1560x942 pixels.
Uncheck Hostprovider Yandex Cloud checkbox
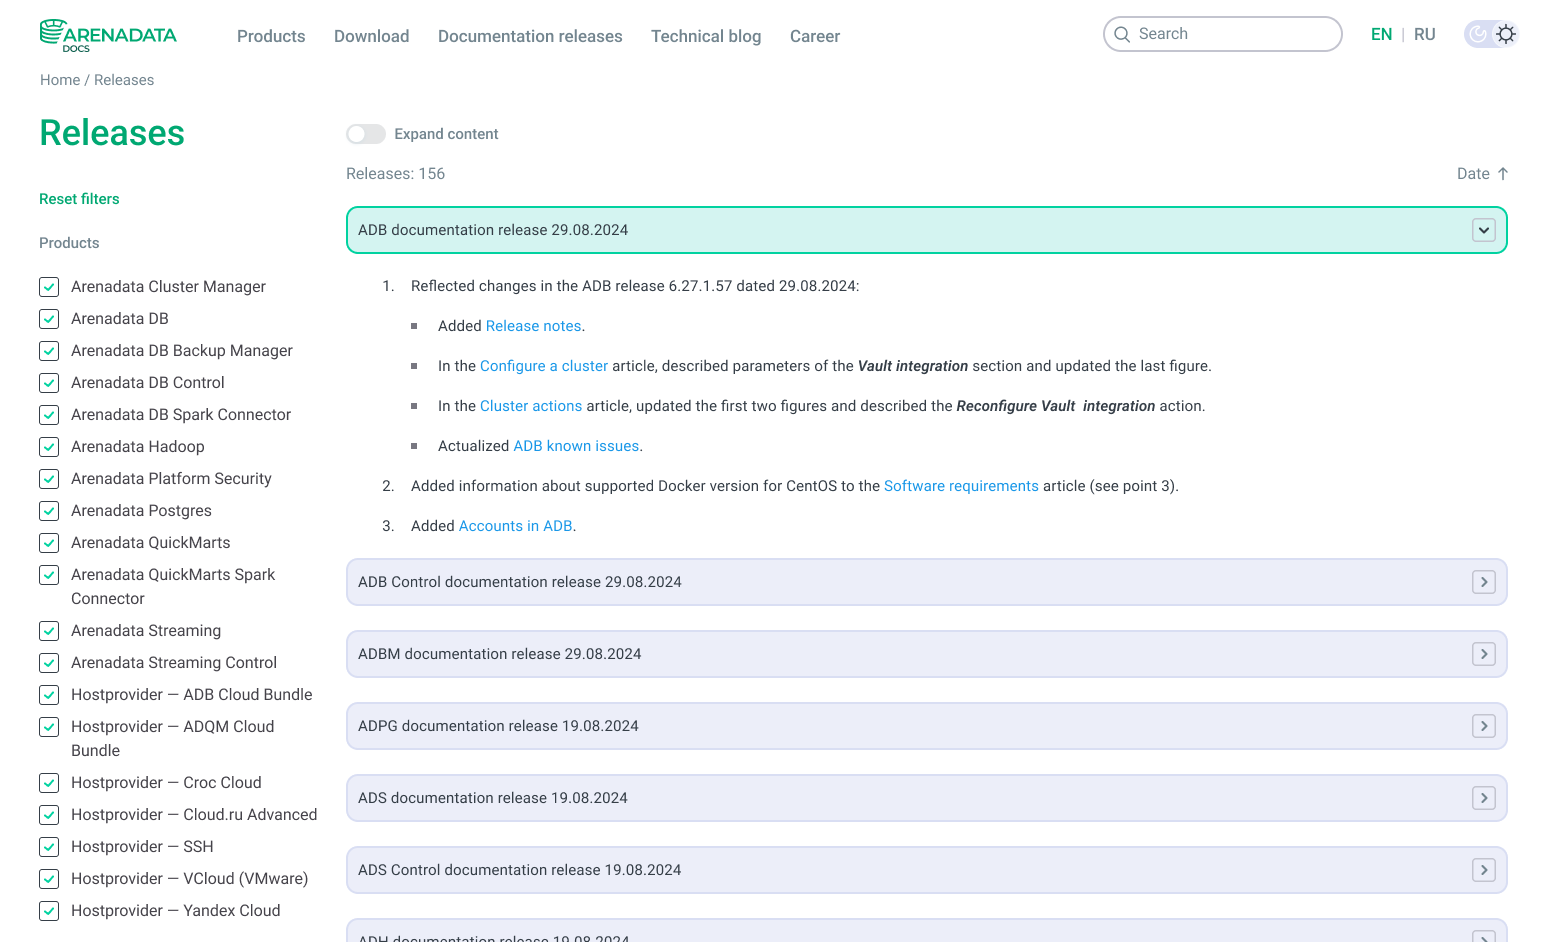49,911
